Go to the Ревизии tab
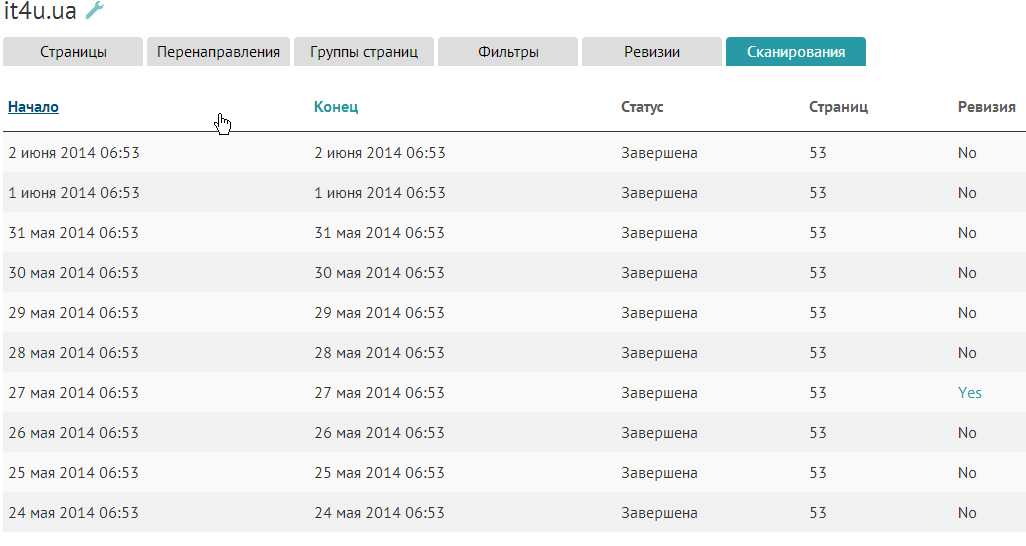 (652, 52)
